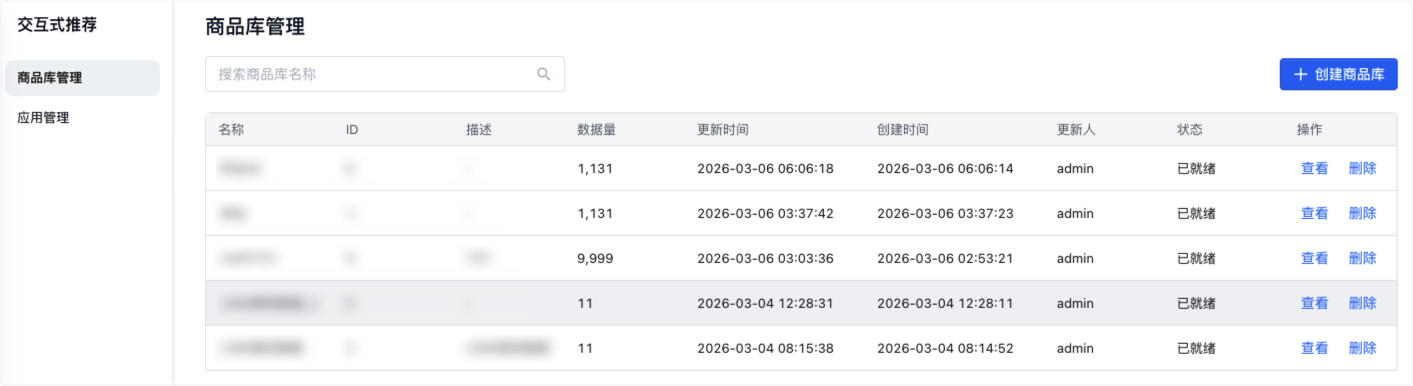Open 商品库管理 in the sidebar
The width and height of the screenshot is (1413, 386).
[82, 78]
